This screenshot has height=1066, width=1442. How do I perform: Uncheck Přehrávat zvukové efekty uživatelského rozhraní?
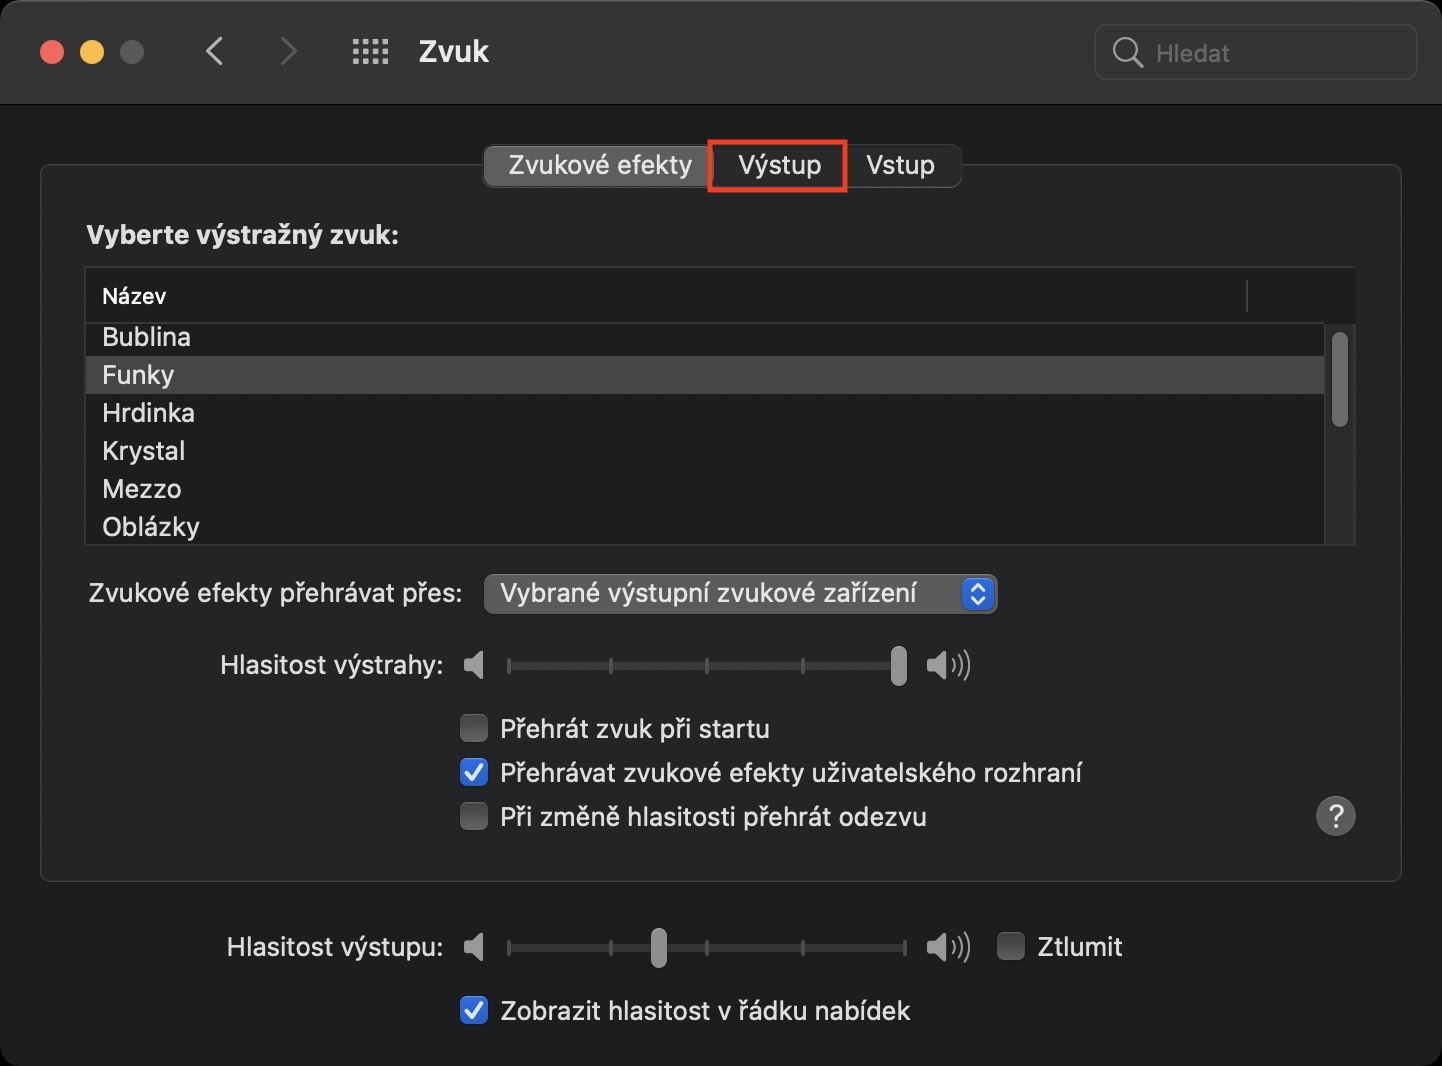pos(474,772)
